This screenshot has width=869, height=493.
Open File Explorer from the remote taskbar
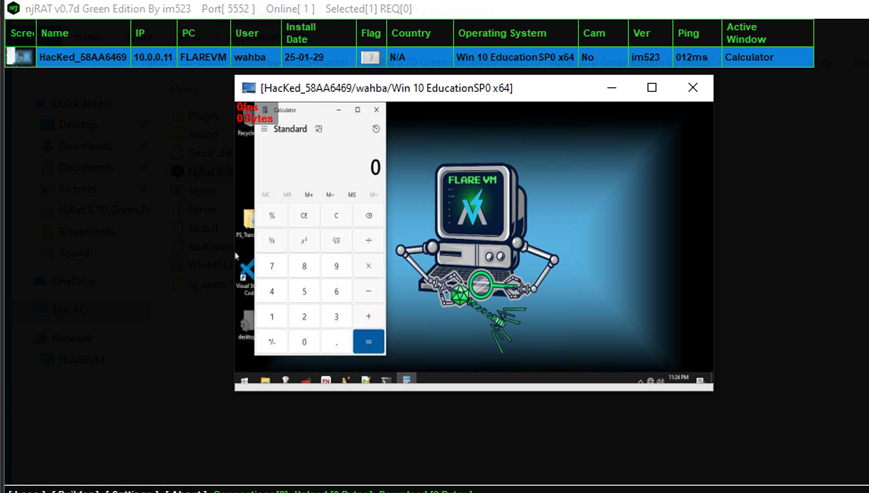click(x=265, y=380)
